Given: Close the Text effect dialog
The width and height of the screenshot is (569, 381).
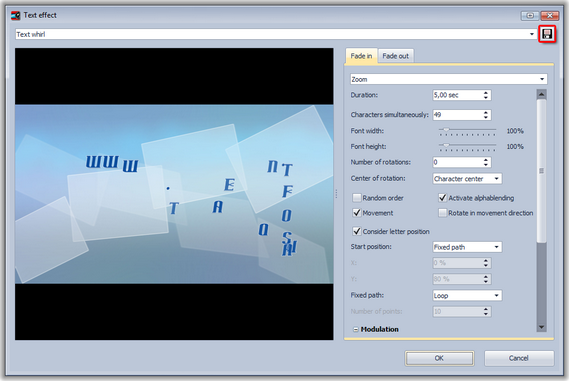Looking at the screenshot, I should point(549,15).
